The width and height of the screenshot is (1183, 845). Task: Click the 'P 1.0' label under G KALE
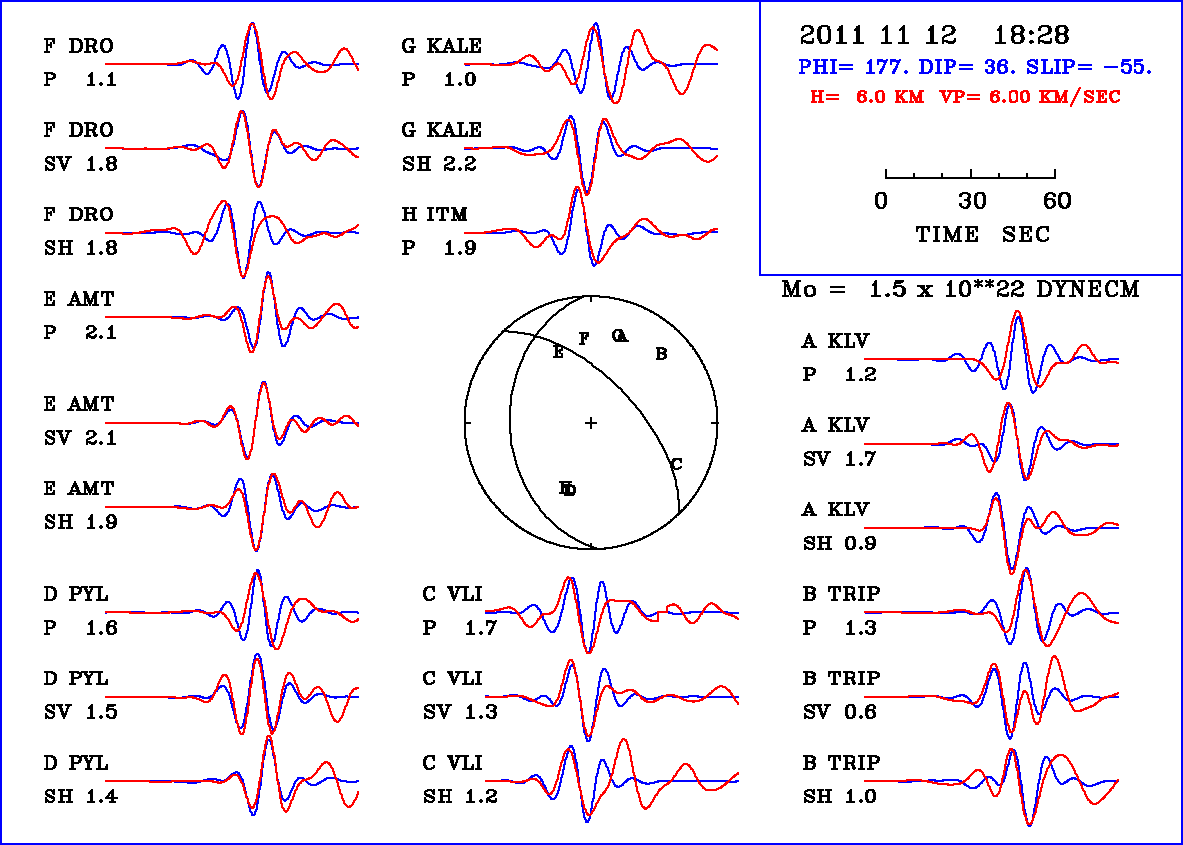(x=439, y=79)
